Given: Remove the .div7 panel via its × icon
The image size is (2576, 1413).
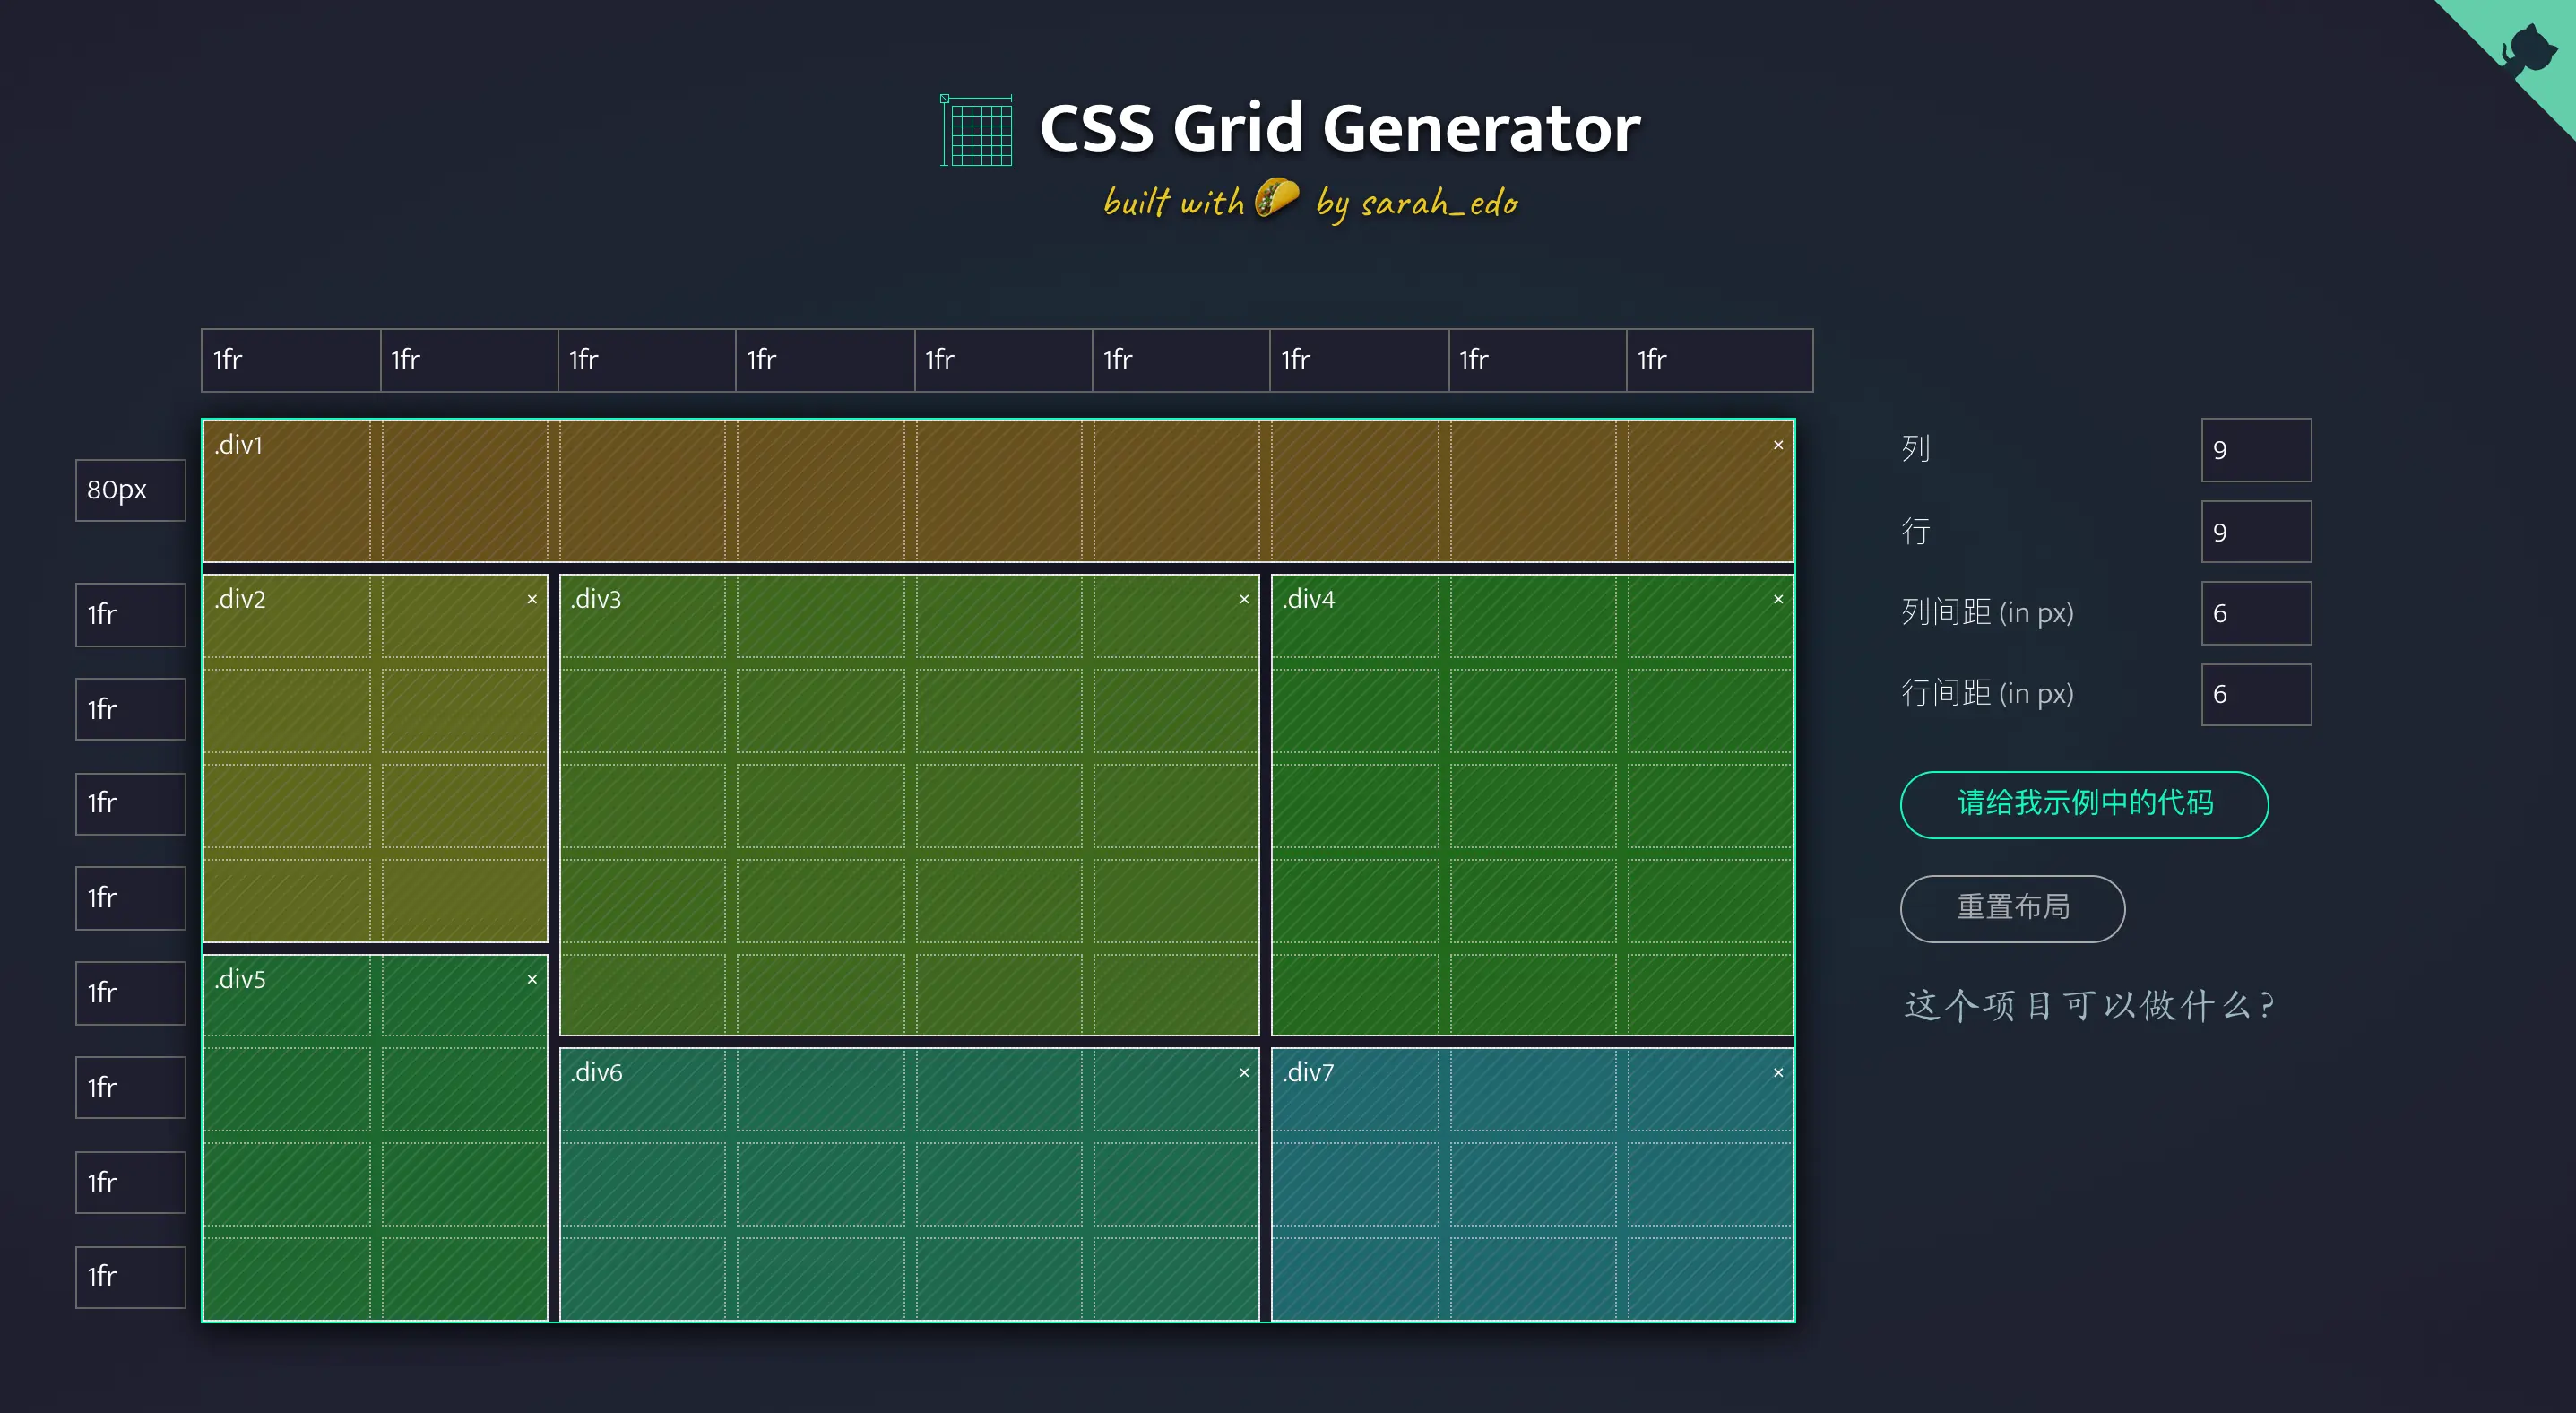Looking at the screenshot, I should coord(1777,1072).
